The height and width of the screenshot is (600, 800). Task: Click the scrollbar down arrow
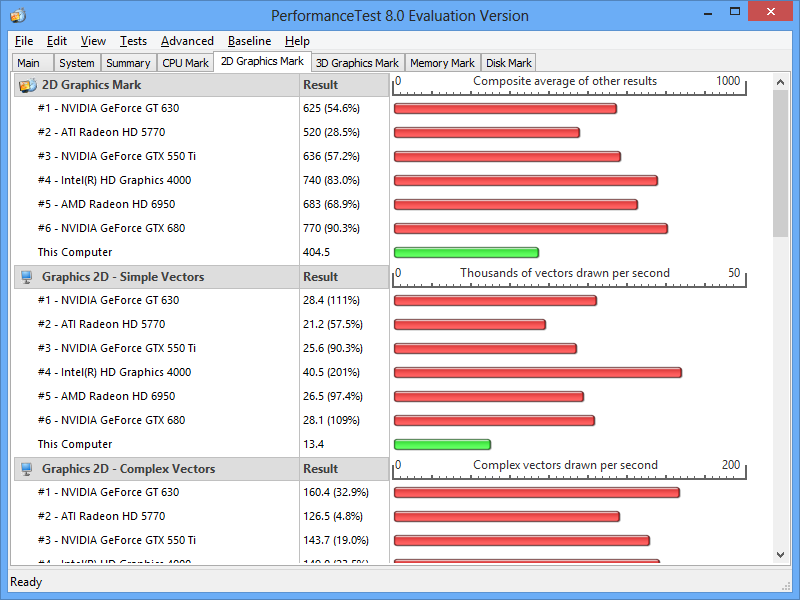click(780, 555)
